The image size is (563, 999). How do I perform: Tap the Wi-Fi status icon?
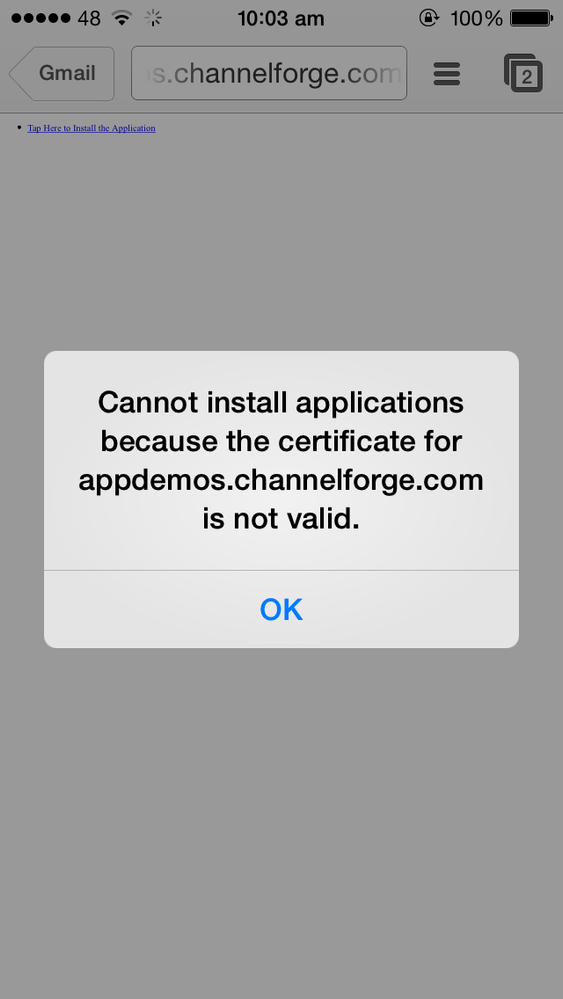(x=121, y=18)
